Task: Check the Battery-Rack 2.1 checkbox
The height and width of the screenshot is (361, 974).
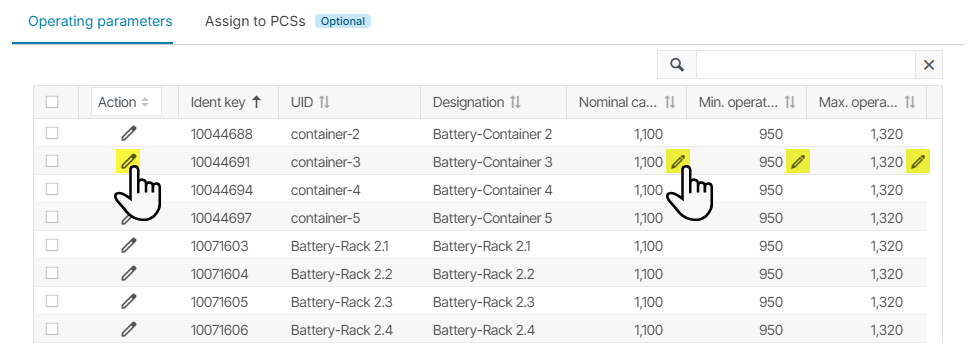Action: coord(52,245)
